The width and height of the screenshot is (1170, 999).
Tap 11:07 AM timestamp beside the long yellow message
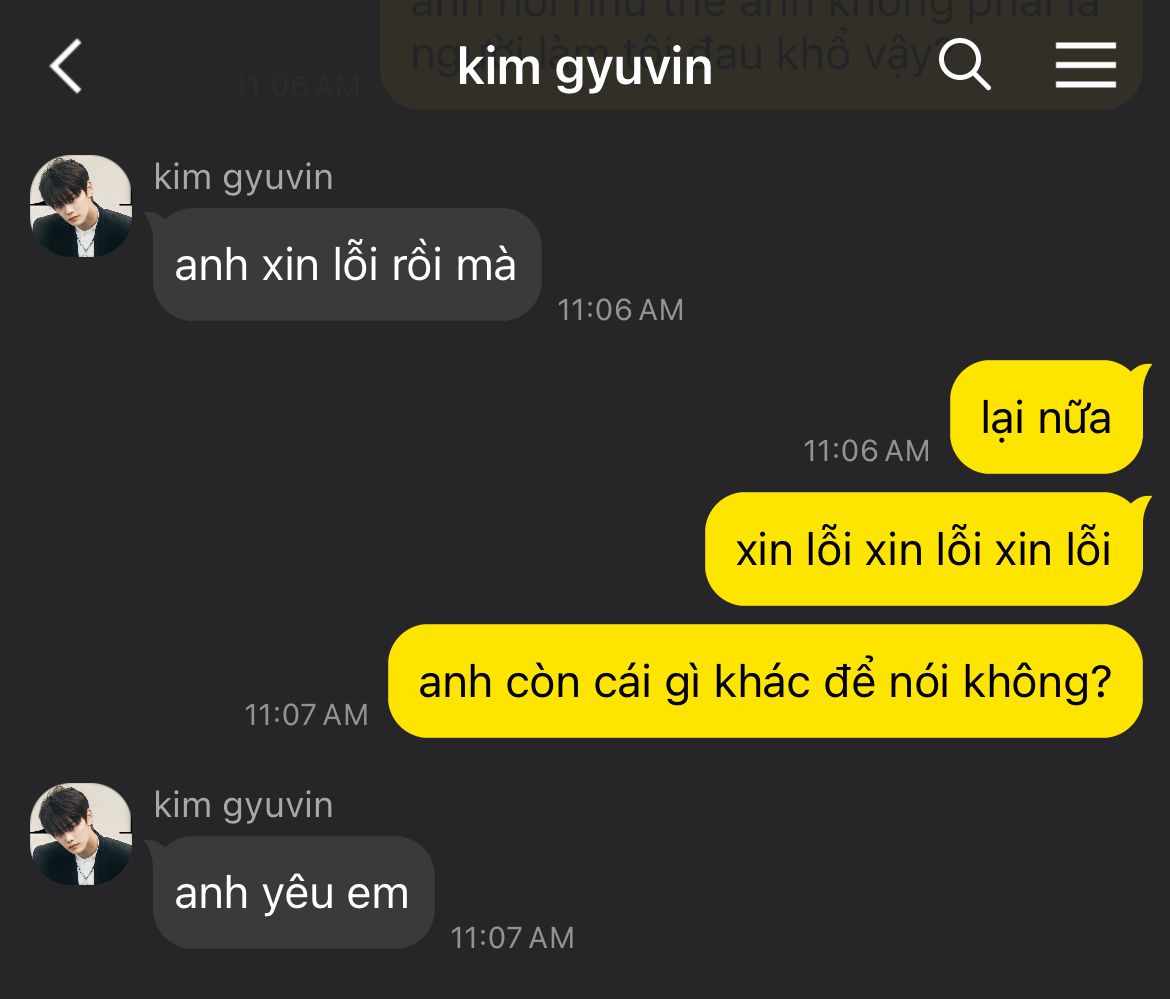[307, 715]
